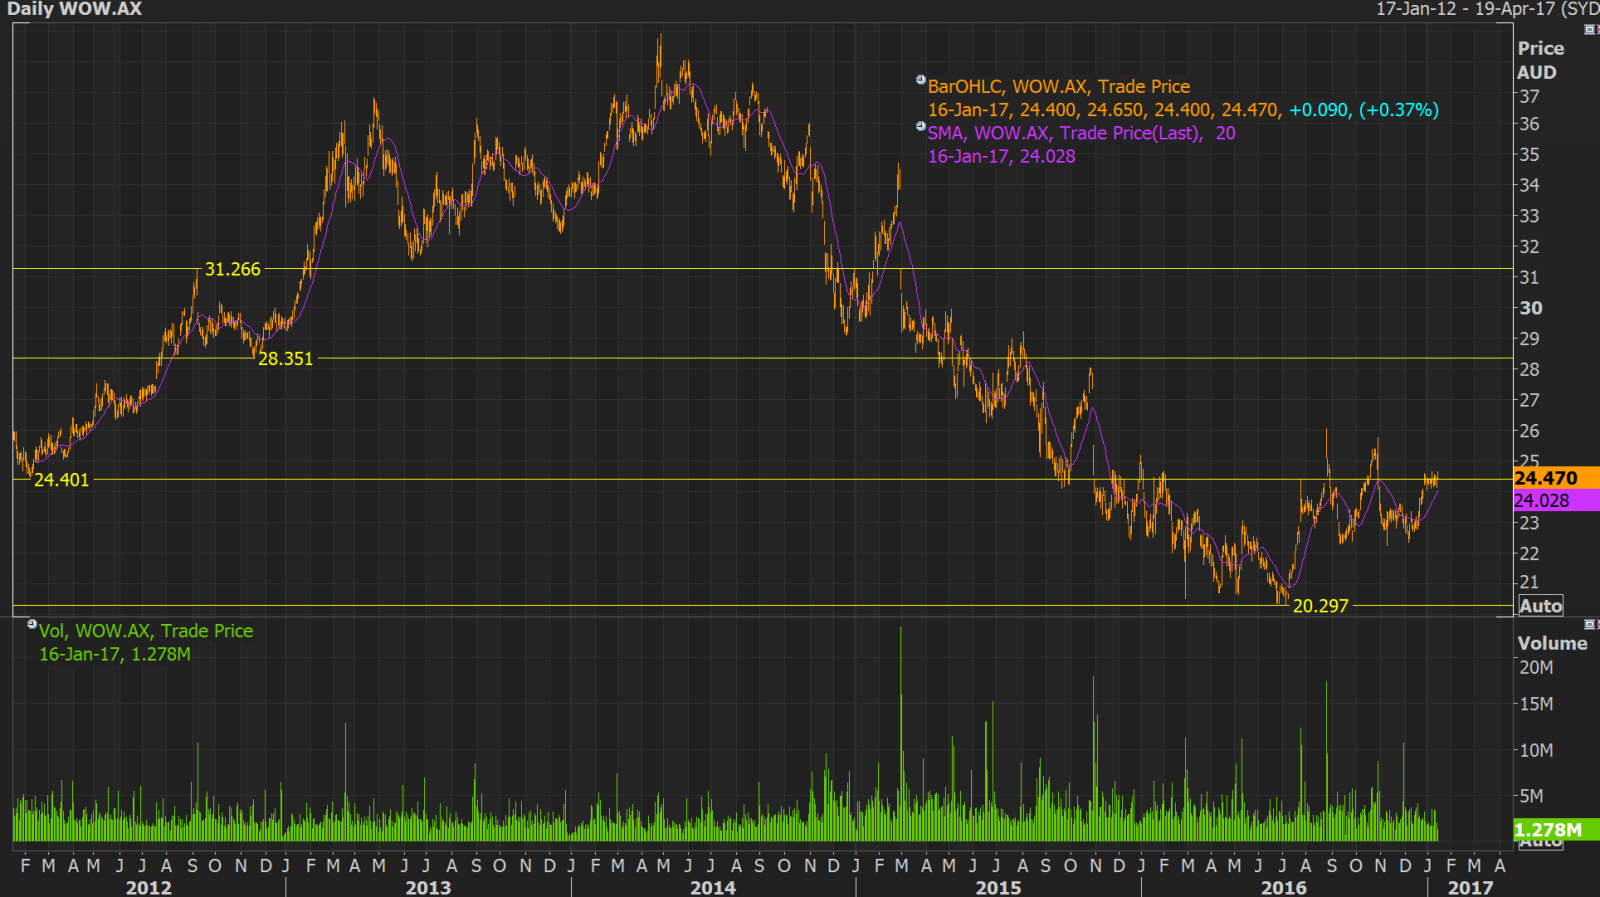Click the 2015 year label on time axis
1600x897 pixels.
[998, 888]
